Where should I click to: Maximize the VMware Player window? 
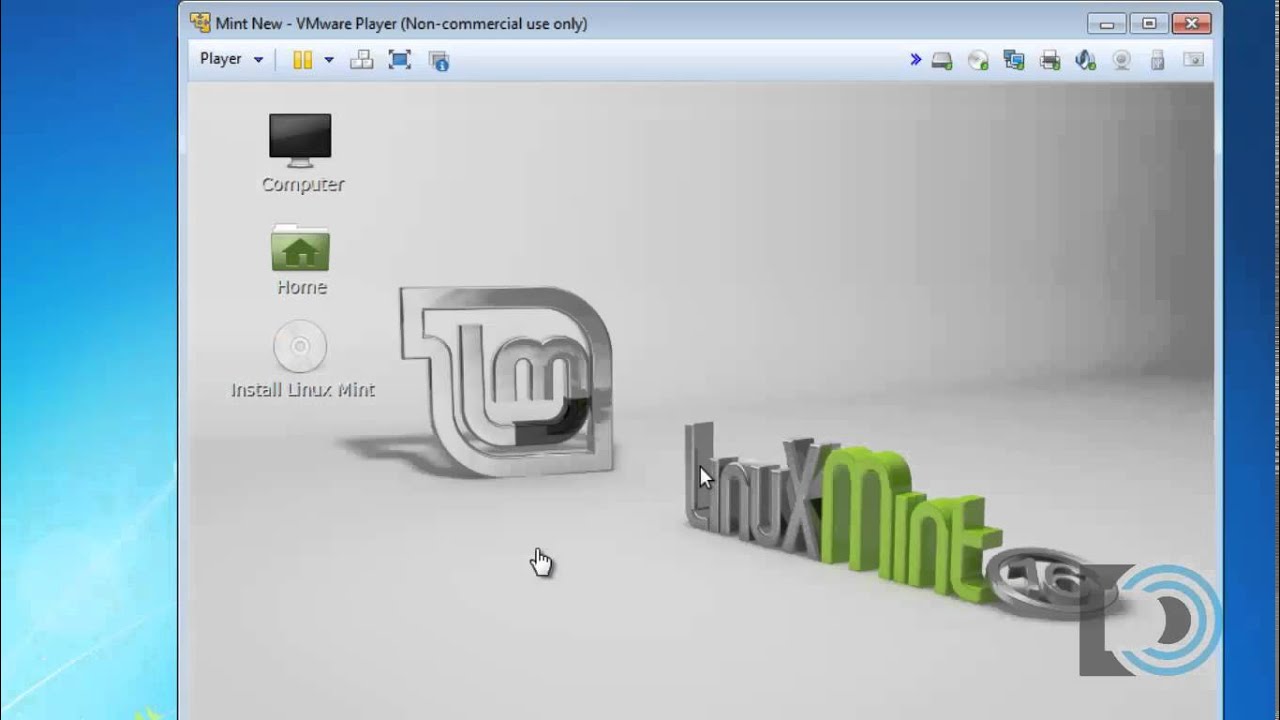pos(1149,23)
